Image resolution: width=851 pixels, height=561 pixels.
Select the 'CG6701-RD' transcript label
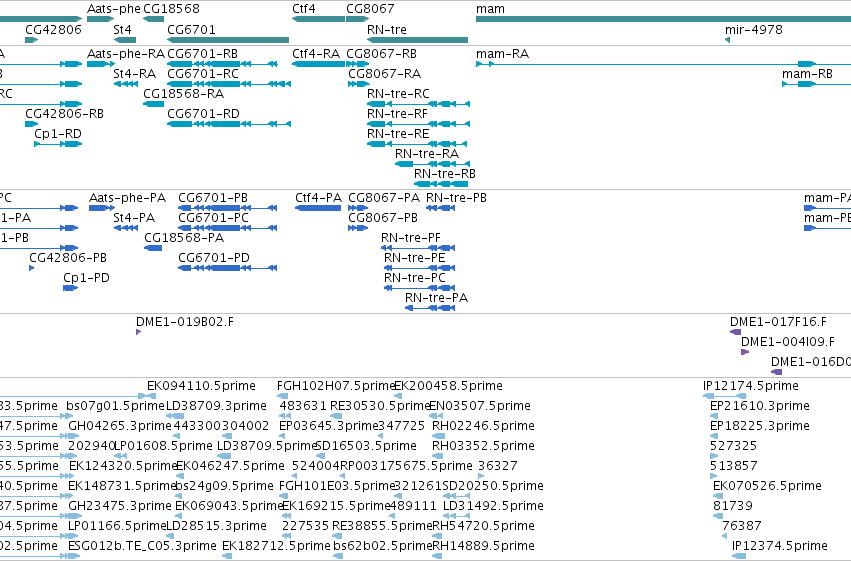click(x=203, y=113)
